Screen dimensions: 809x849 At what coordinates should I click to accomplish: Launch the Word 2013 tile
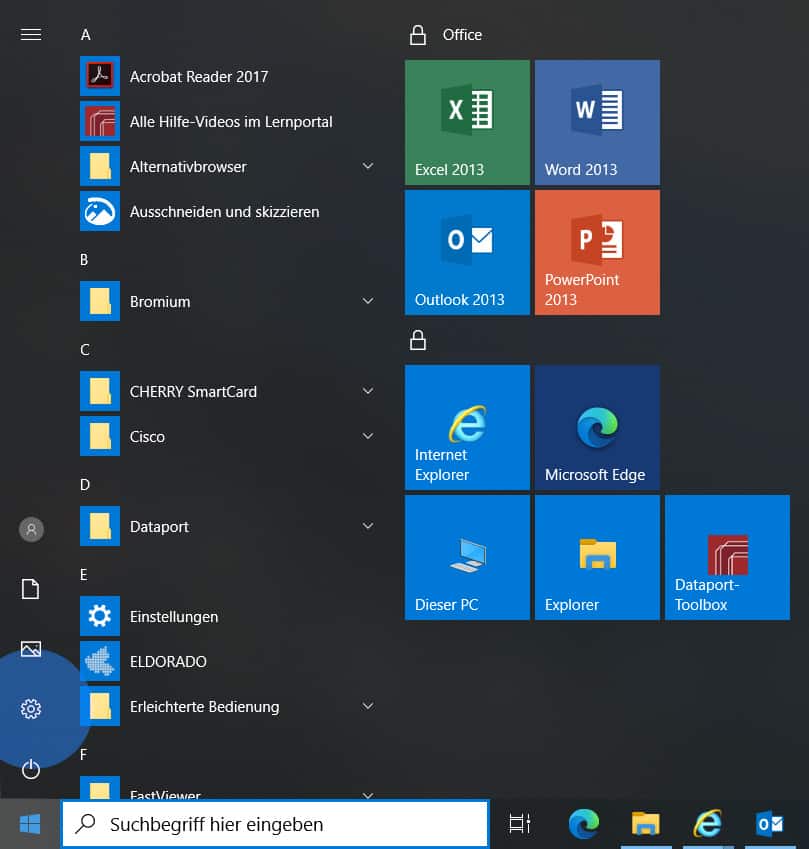coord(597,122)
